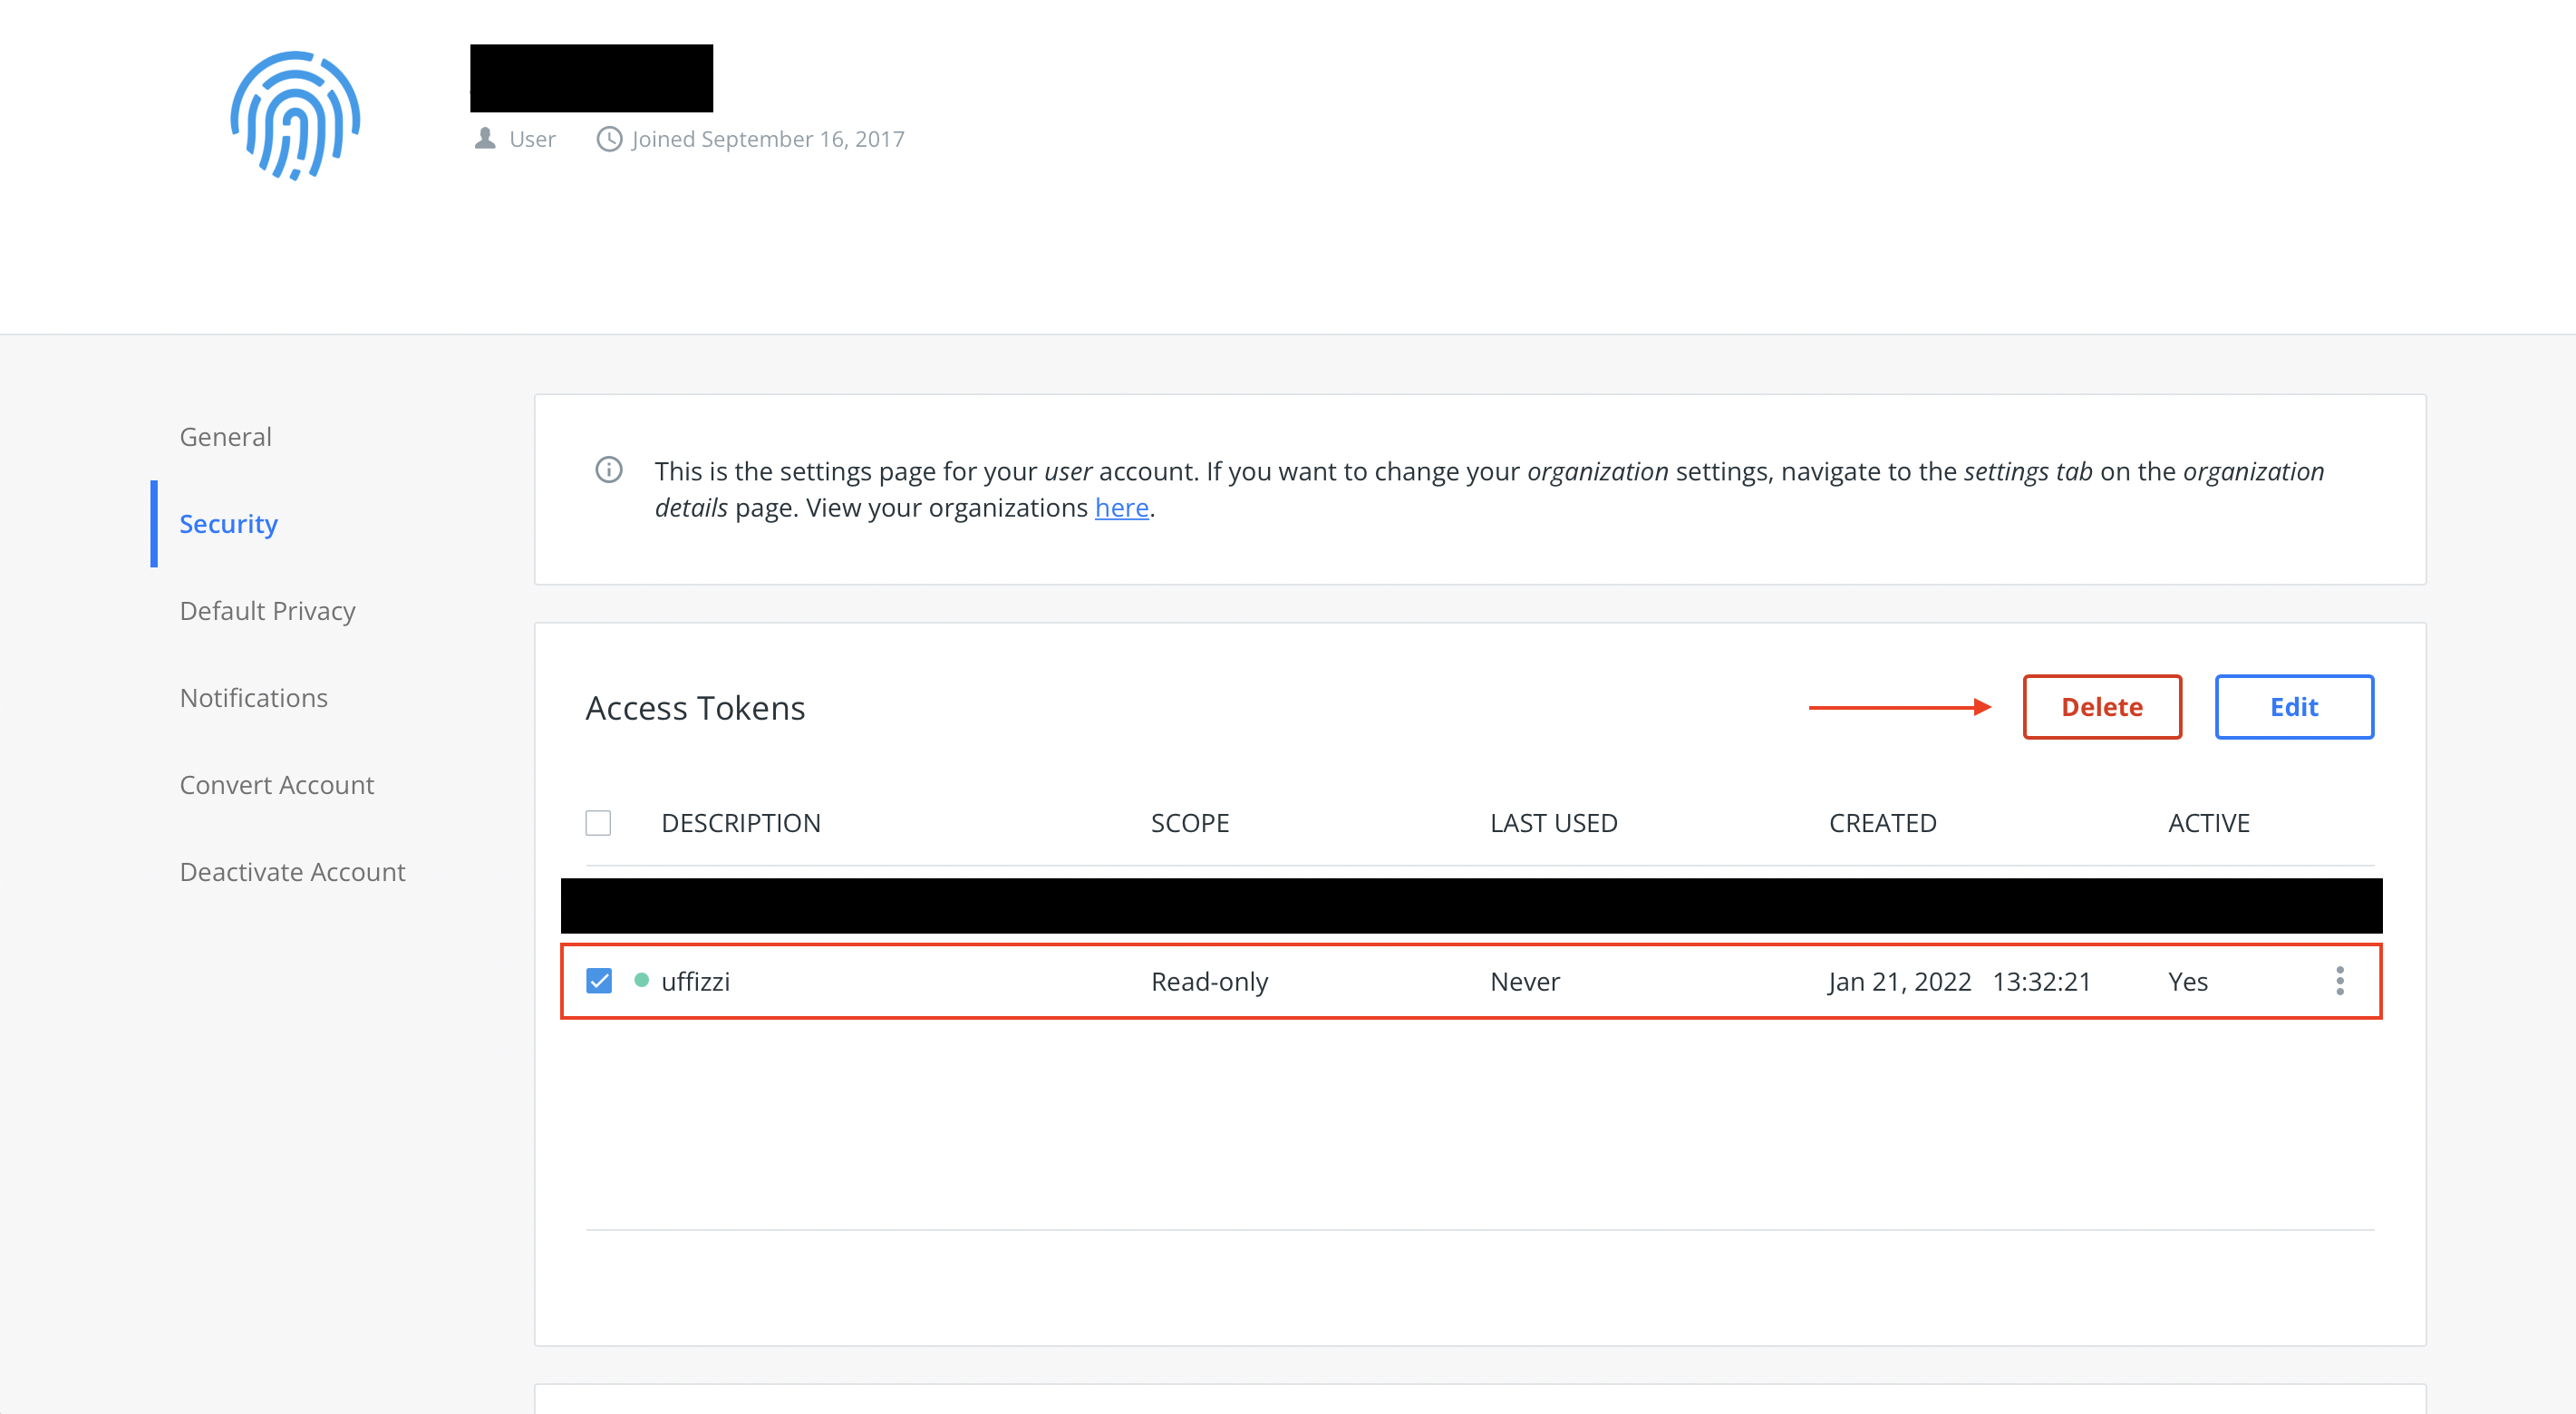
Task: Open the General settings tab
Action: click(225, 437)
